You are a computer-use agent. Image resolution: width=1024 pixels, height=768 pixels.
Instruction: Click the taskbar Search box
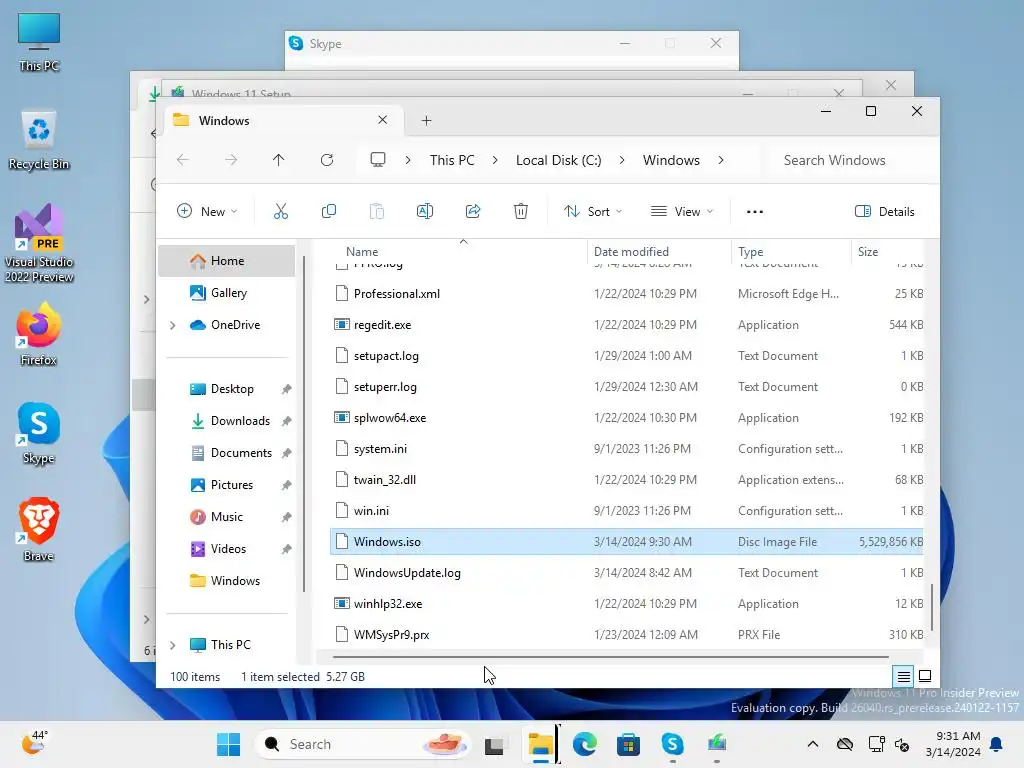tap(363, 744)
